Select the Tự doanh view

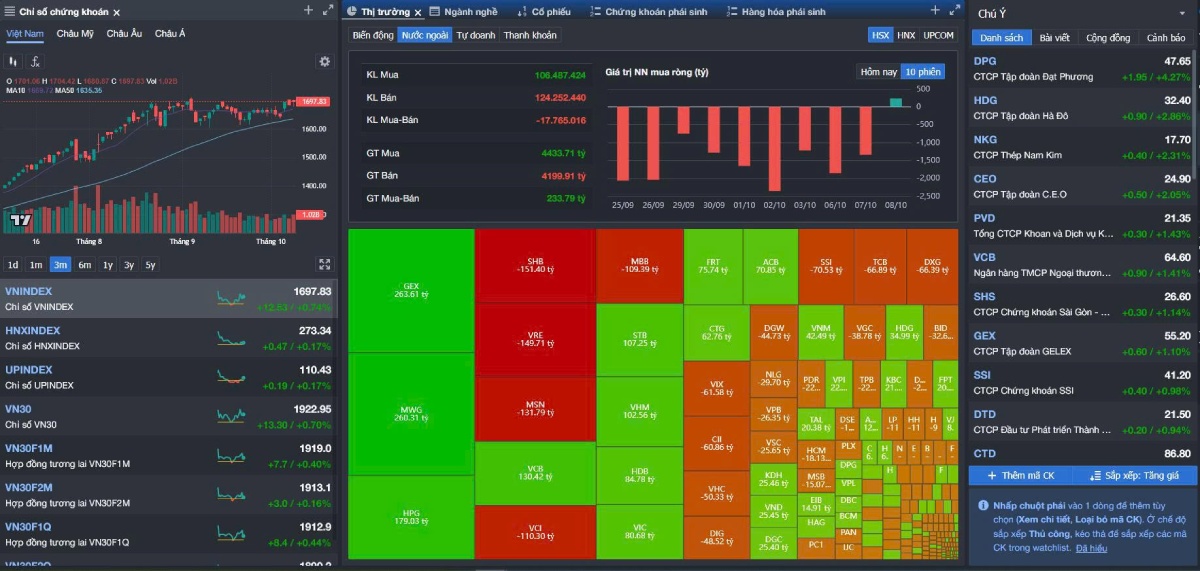(x=475, y=35)
